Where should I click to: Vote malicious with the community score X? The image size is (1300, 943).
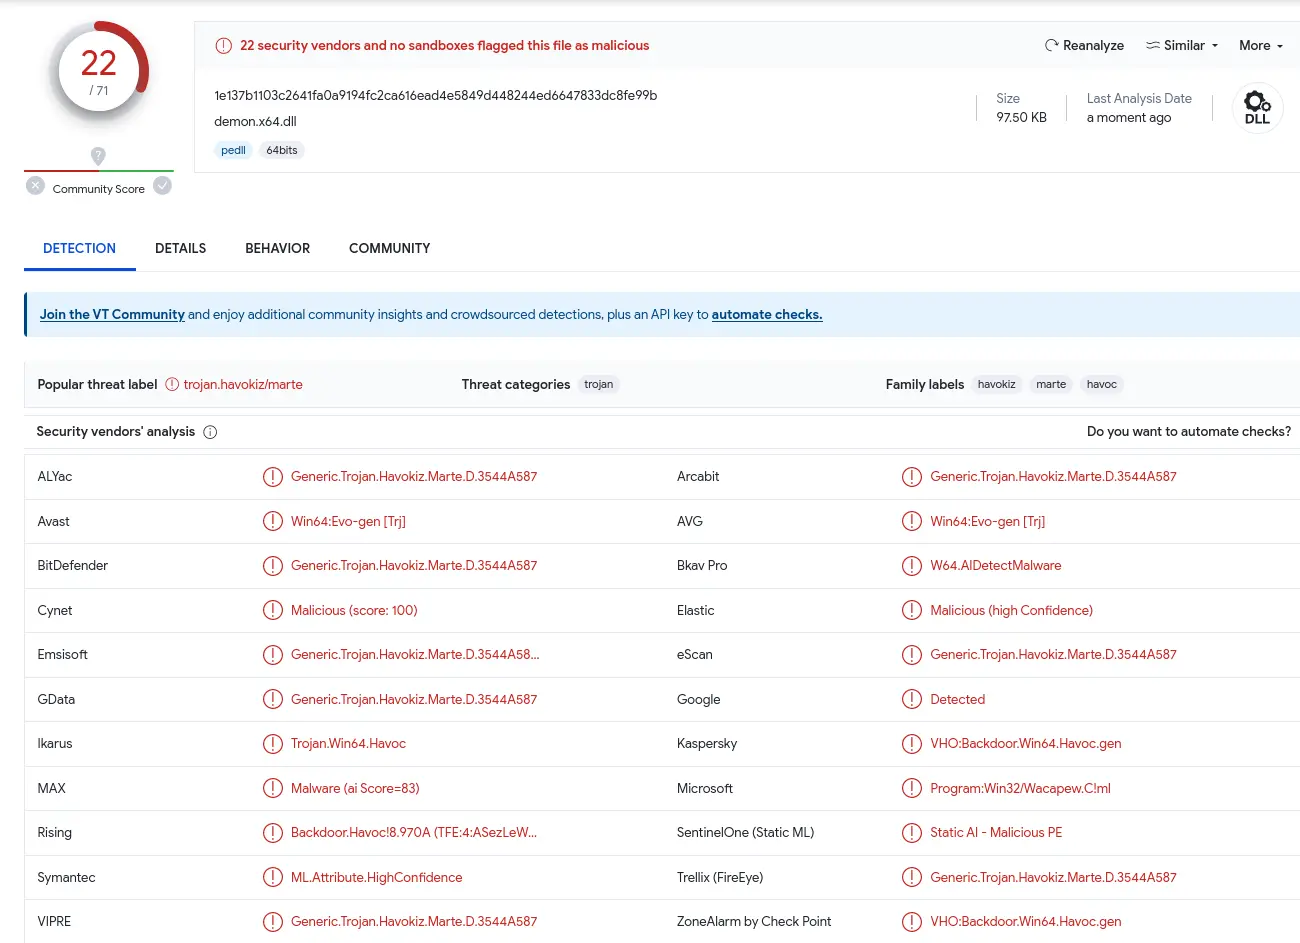click(x=36, y=186)
